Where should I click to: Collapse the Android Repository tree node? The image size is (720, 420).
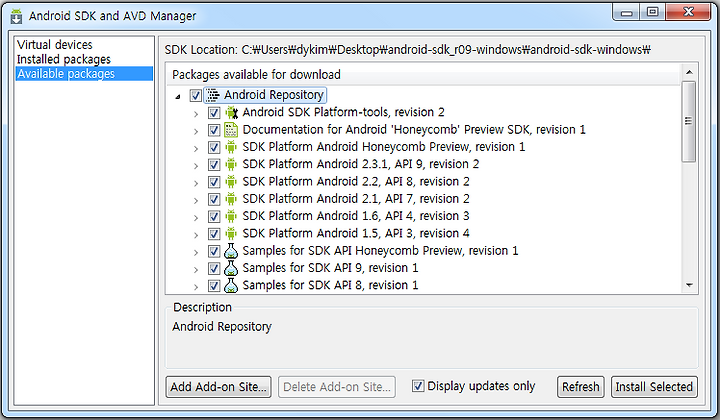tap(178, 96)
